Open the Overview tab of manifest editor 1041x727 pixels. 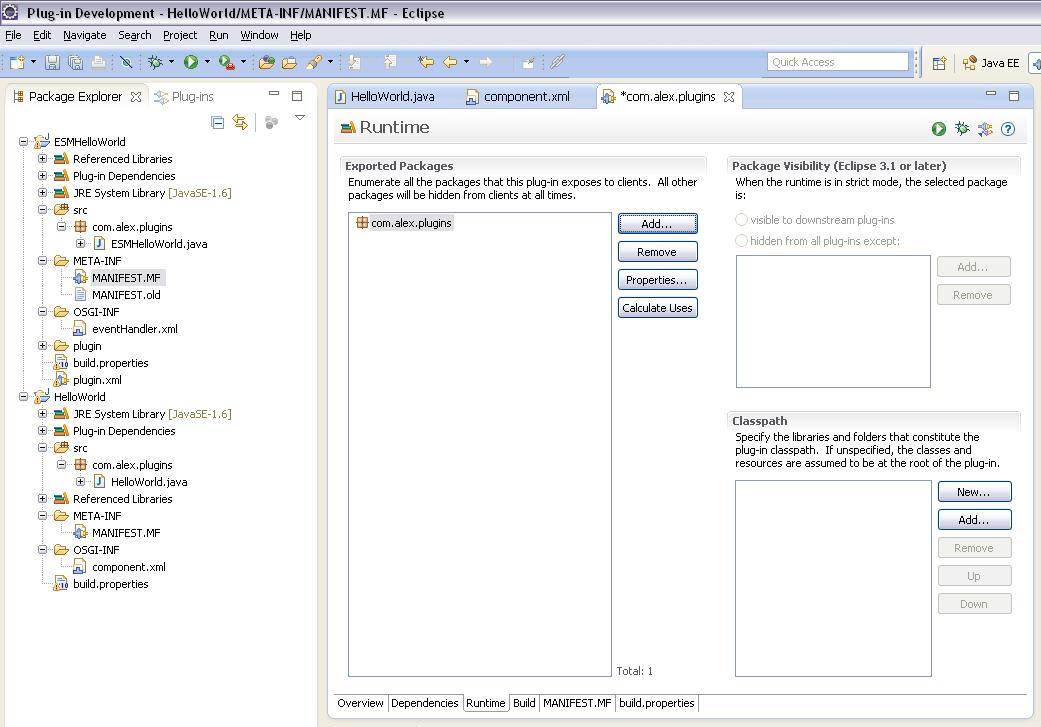360,703
